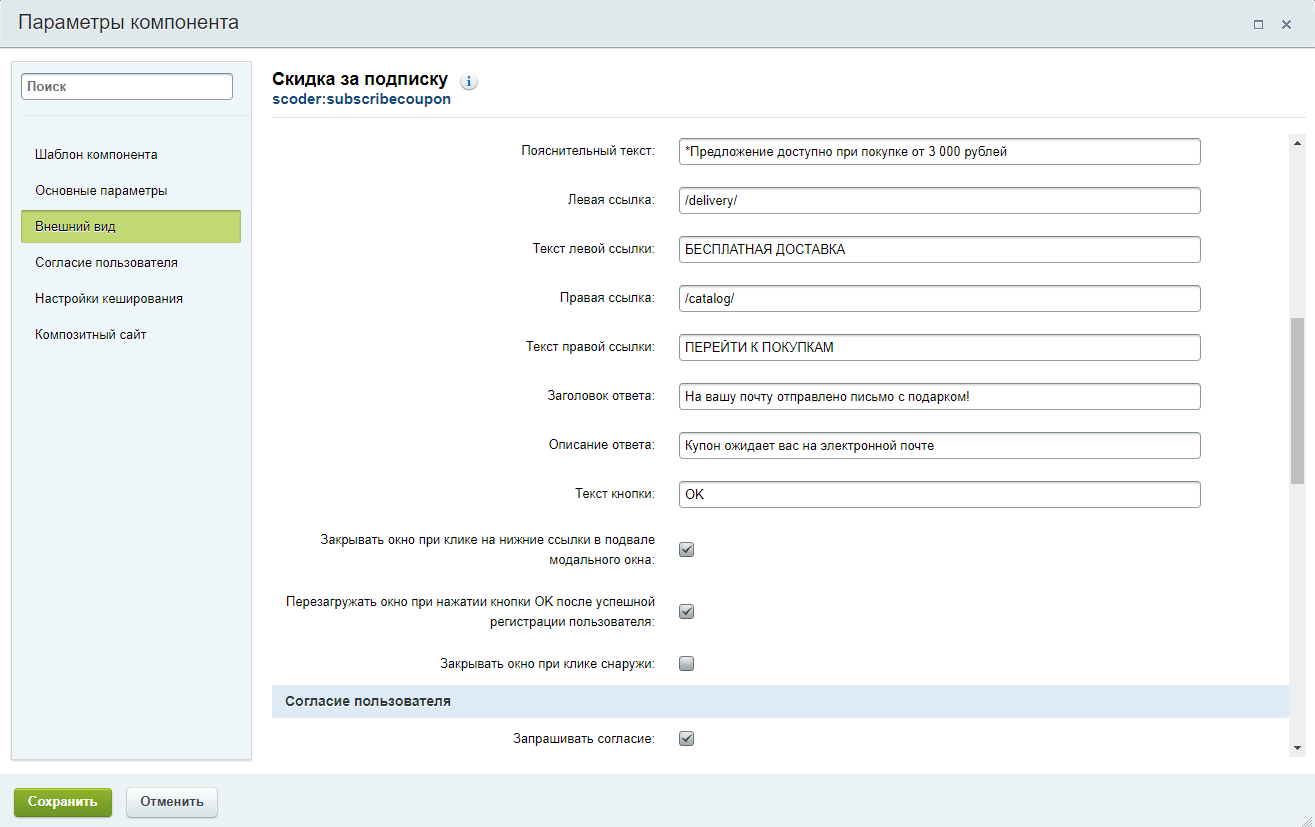Click the scrollbar down arrow

(x=1297, y=748)
